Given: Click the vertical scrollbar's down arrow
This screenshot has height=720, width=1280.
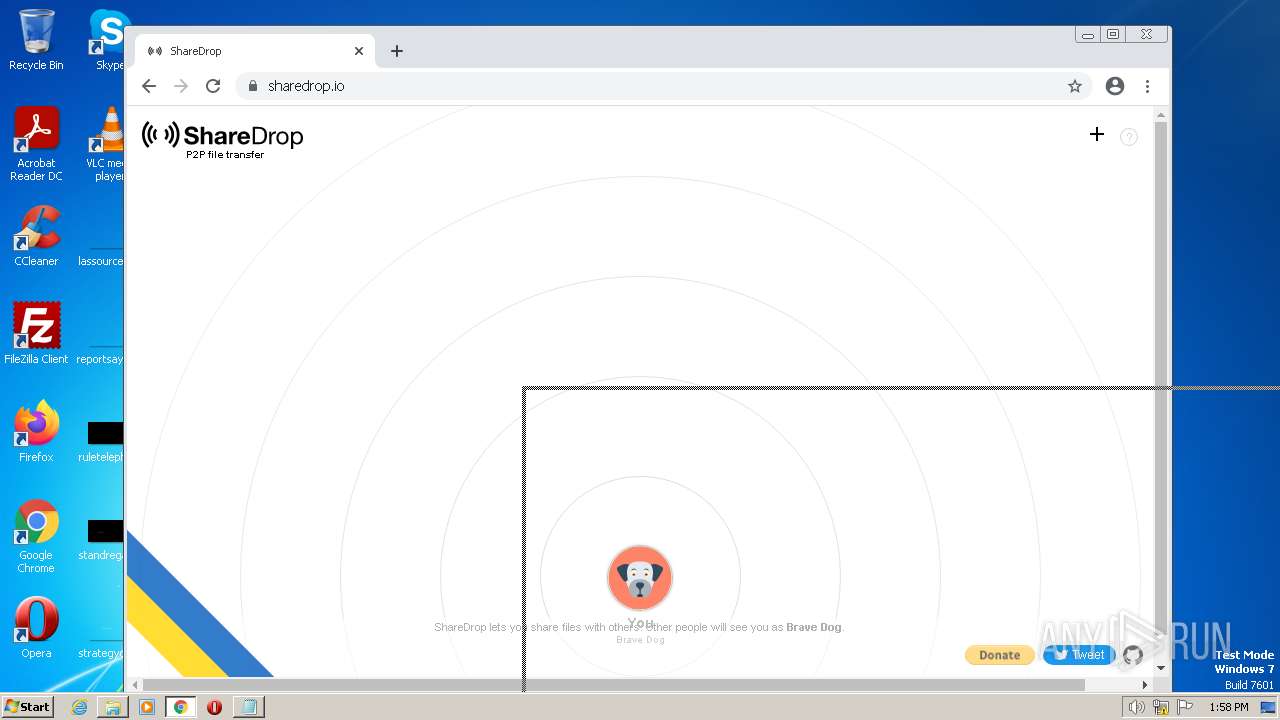Looking at the screenshot, I should pos(1161,668).
